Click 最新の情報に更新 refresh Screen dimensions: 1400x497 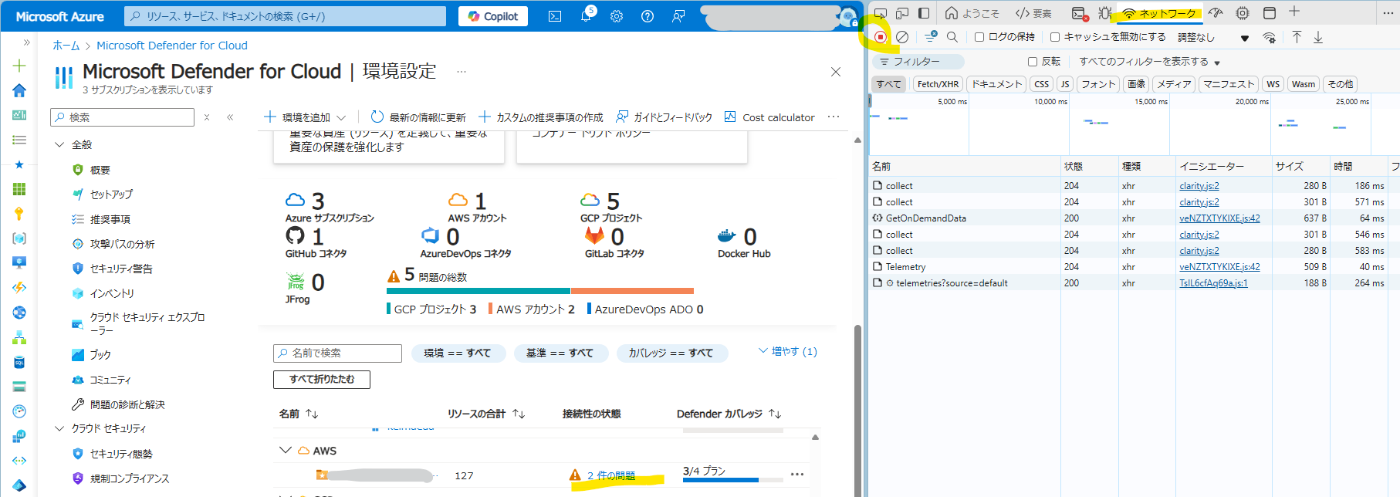pyautogui.click(x=418, y=117)
